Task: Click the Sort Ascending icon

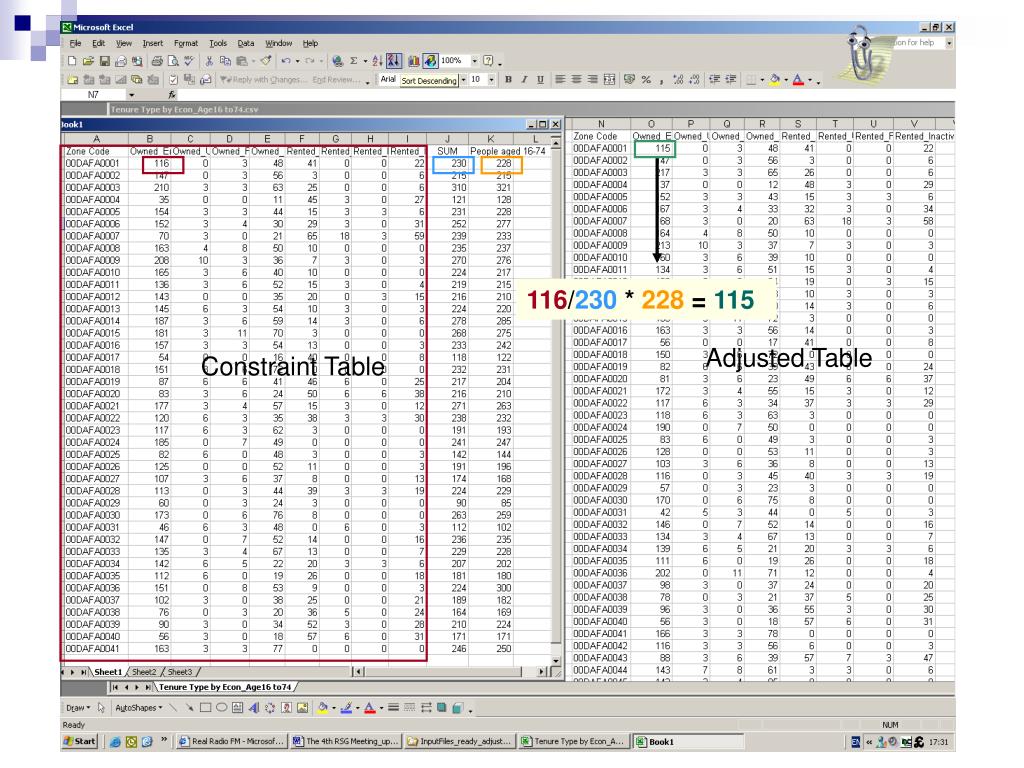Action: 377,61
